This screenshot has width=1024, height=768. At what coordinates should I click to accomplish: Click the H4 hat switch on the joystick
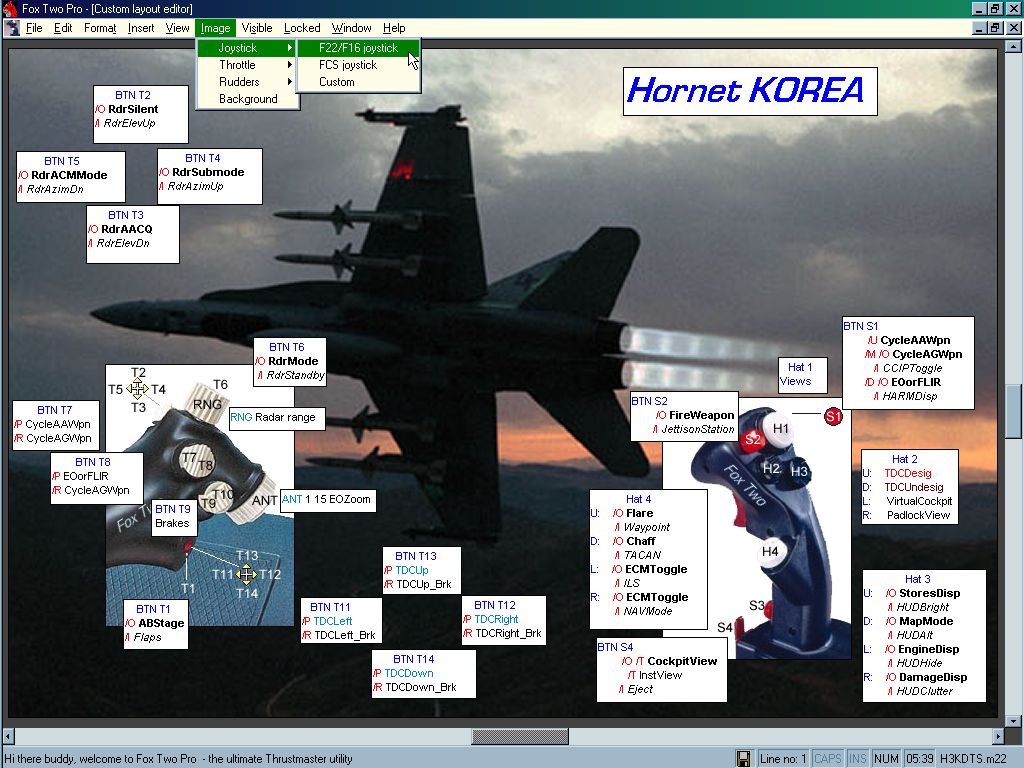pos(770,551)
